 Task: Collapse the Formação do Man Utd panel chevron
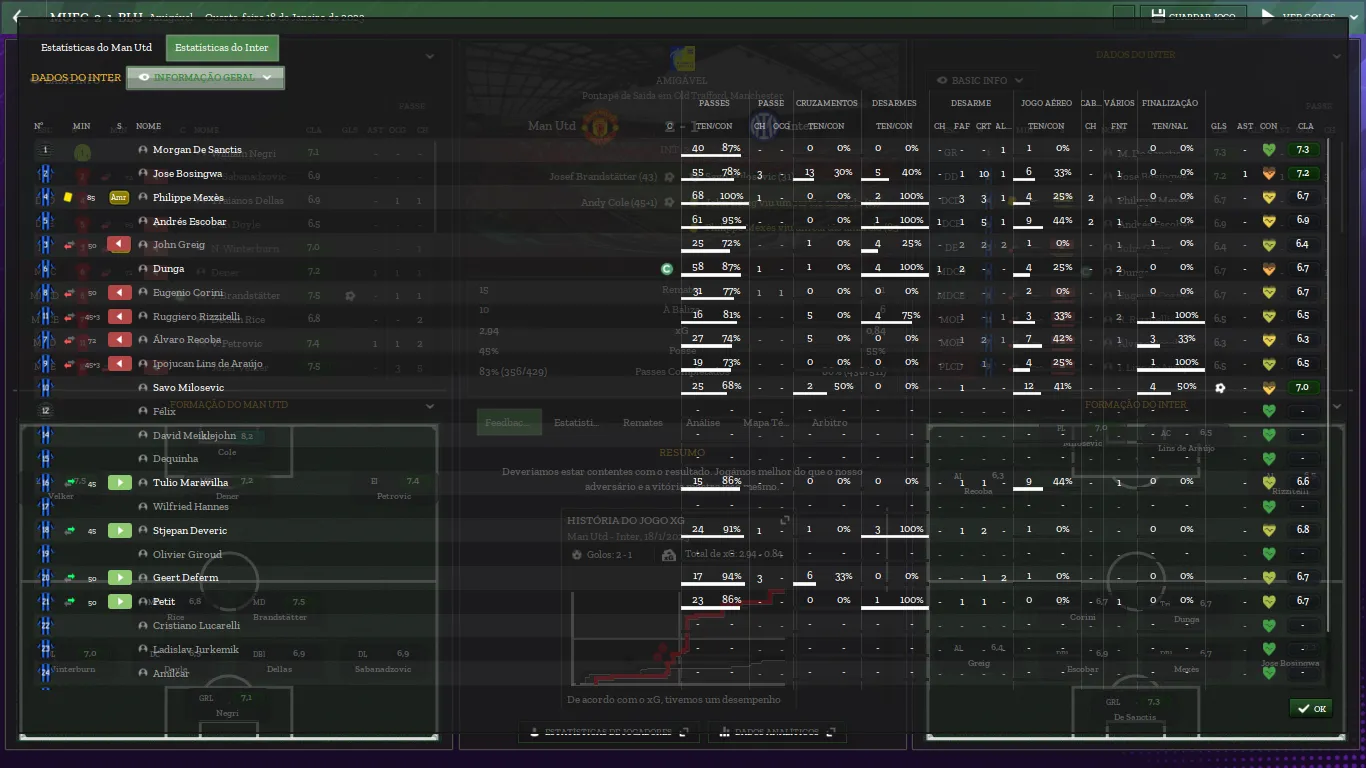pos(430,406)
